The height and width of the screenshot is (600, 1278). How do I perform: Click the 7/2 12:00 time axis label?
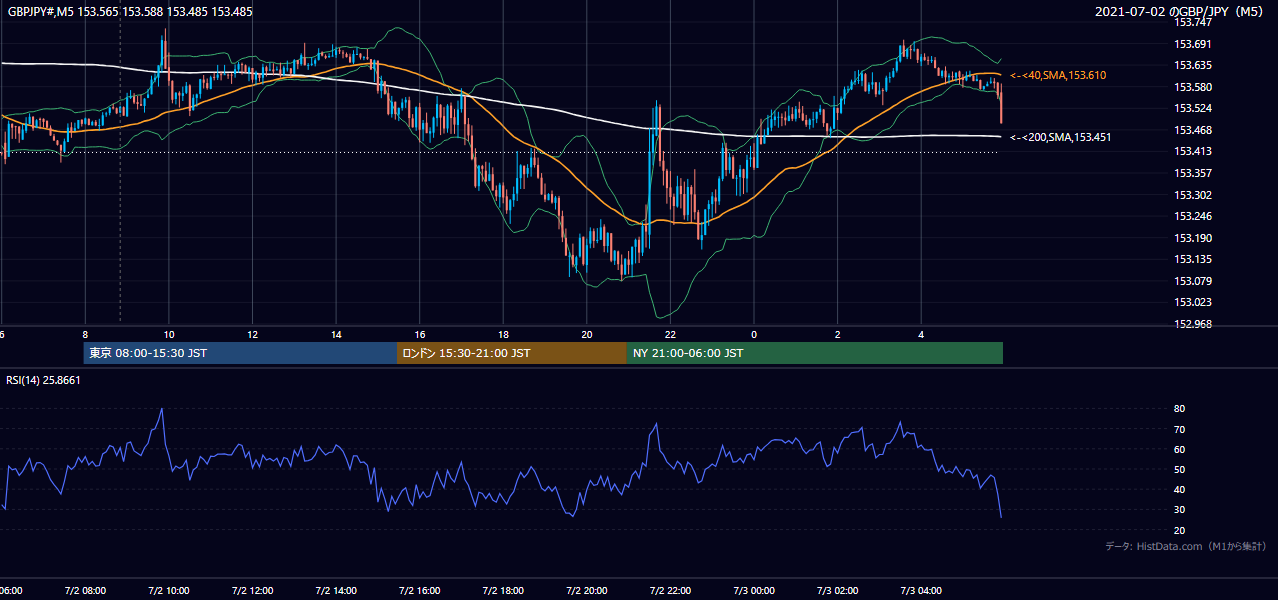(x=252, y=591)
